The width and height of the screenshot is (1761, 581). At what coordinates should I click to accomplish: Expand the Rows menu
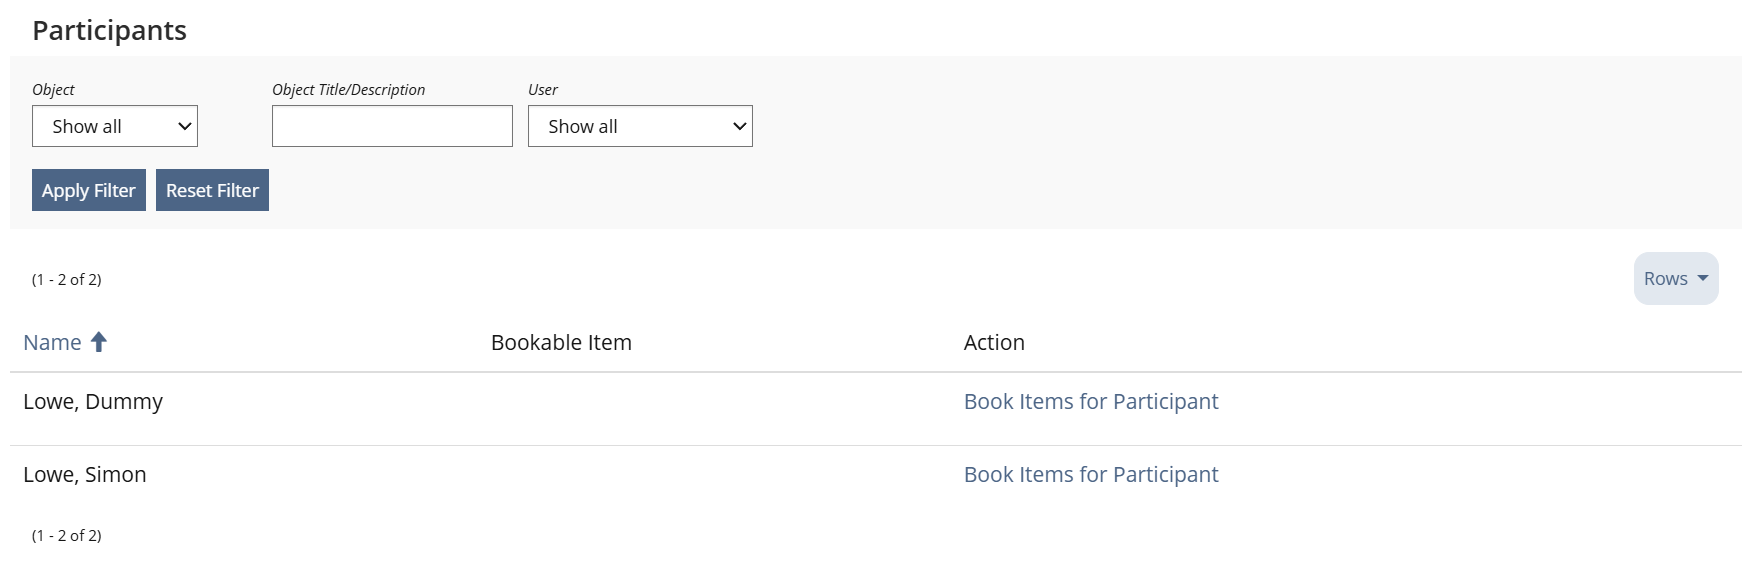click(x=1675, y=279)
